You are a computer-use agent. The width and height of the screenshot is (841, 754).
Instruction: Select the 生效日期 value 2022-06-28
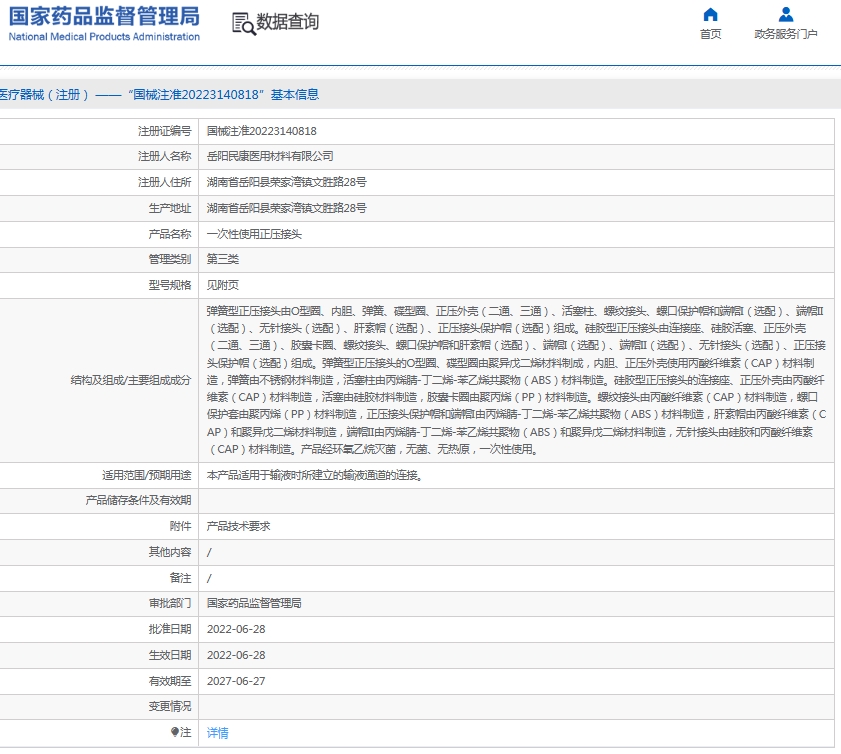(236, 655)
